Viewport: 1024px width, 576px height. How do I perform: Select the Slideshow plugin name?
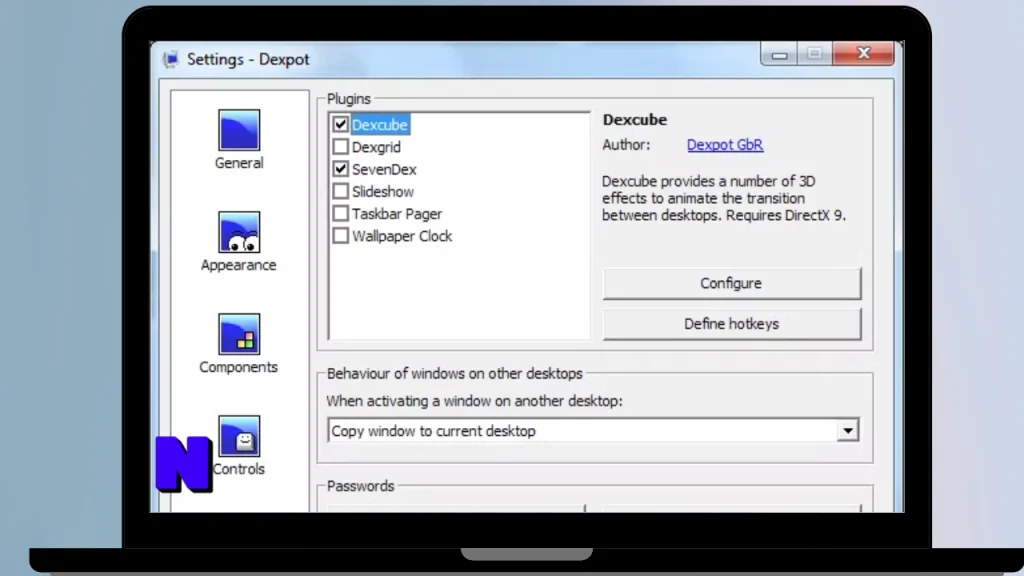point(383,191)
